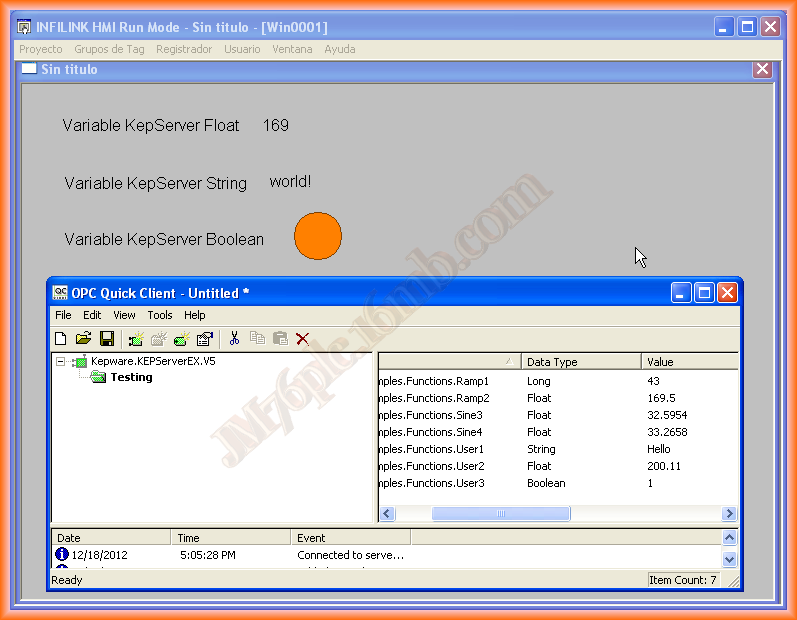Open the Grupos de Tag menu

tap(108, 49)
